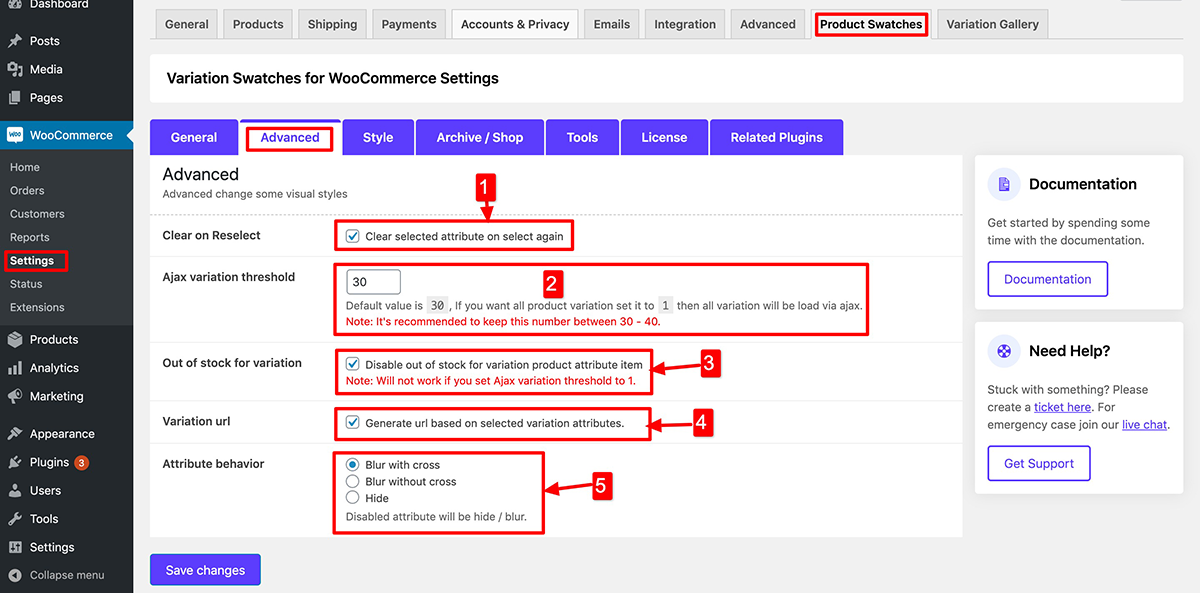This screenshot has height=593, width=1200.
Task: Click the Plugins update count badge
Action: [x=82, y=463]
